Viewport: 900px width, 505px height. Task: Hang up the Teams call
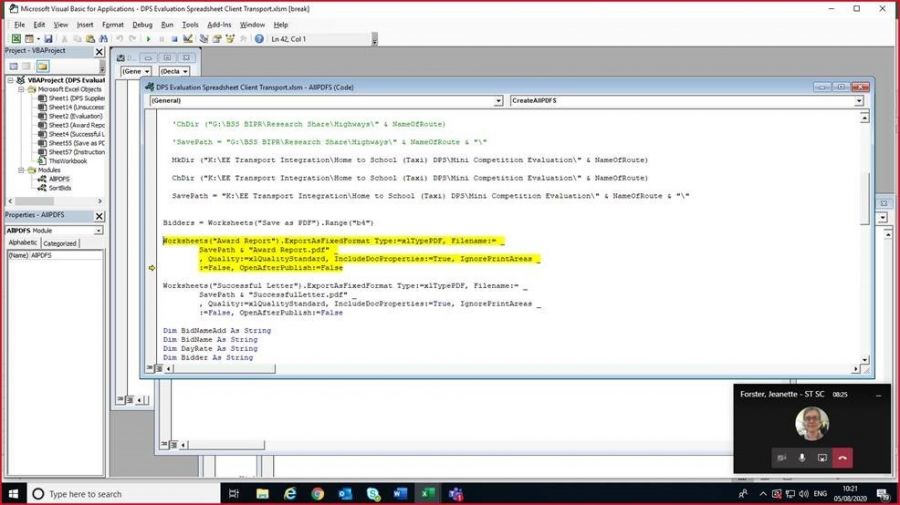click(x=843, y=458)
